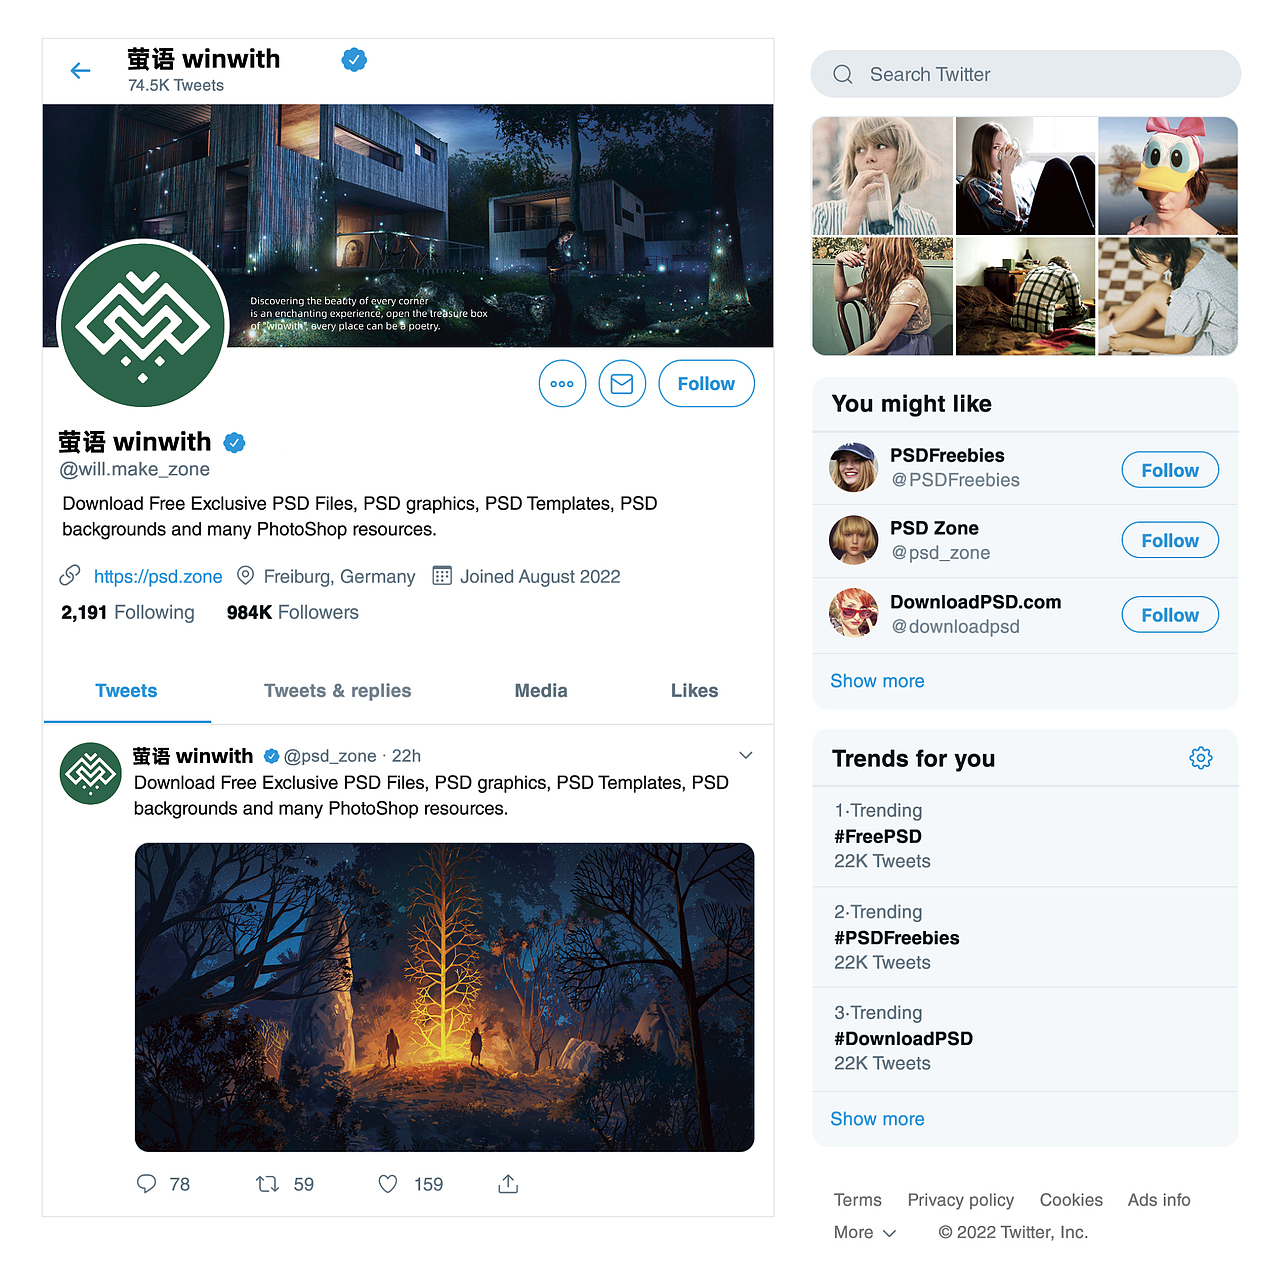Click the share upload icon
Image resolution: width=1280 pixels, height=1280 pixels.
coord(508,1184)
